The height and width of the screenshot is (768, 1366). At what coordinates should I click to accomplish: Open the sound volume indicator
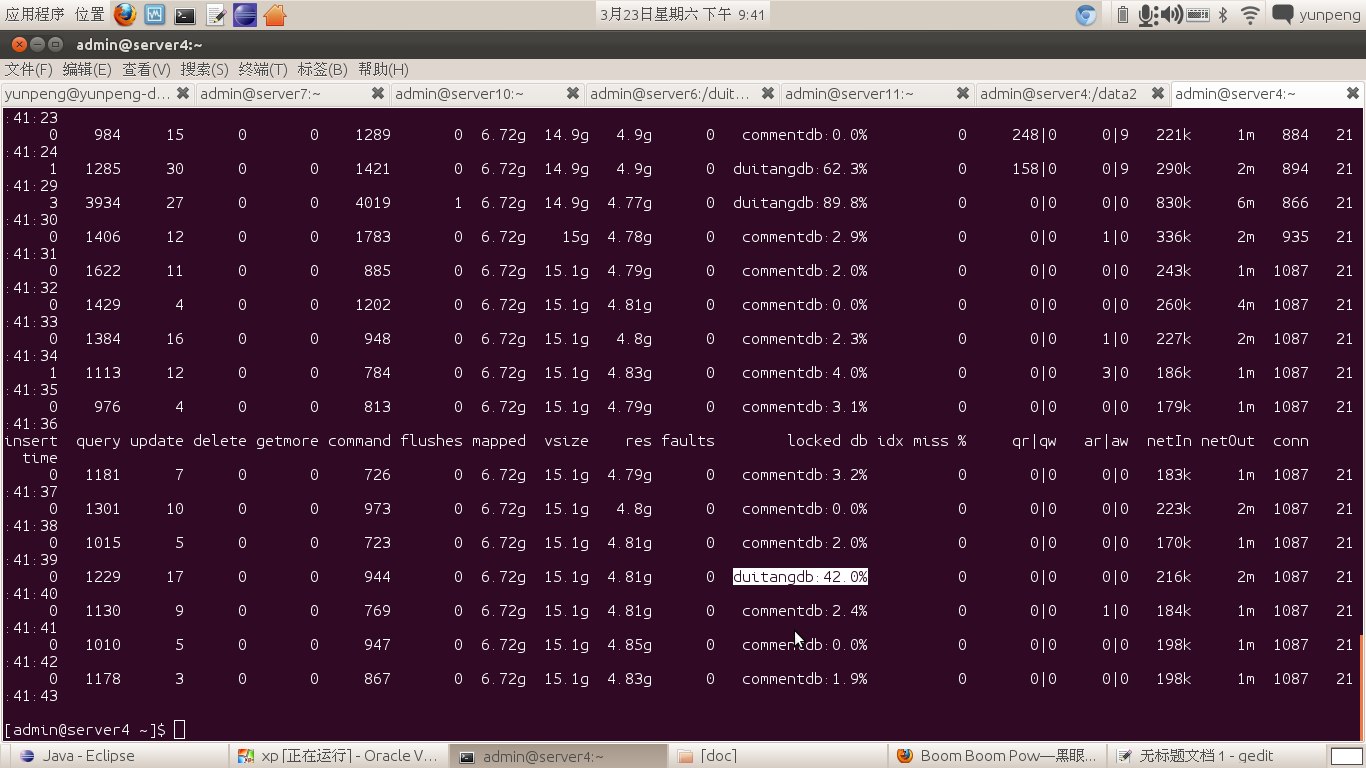pyautogui.click(x=1172, y=15)
